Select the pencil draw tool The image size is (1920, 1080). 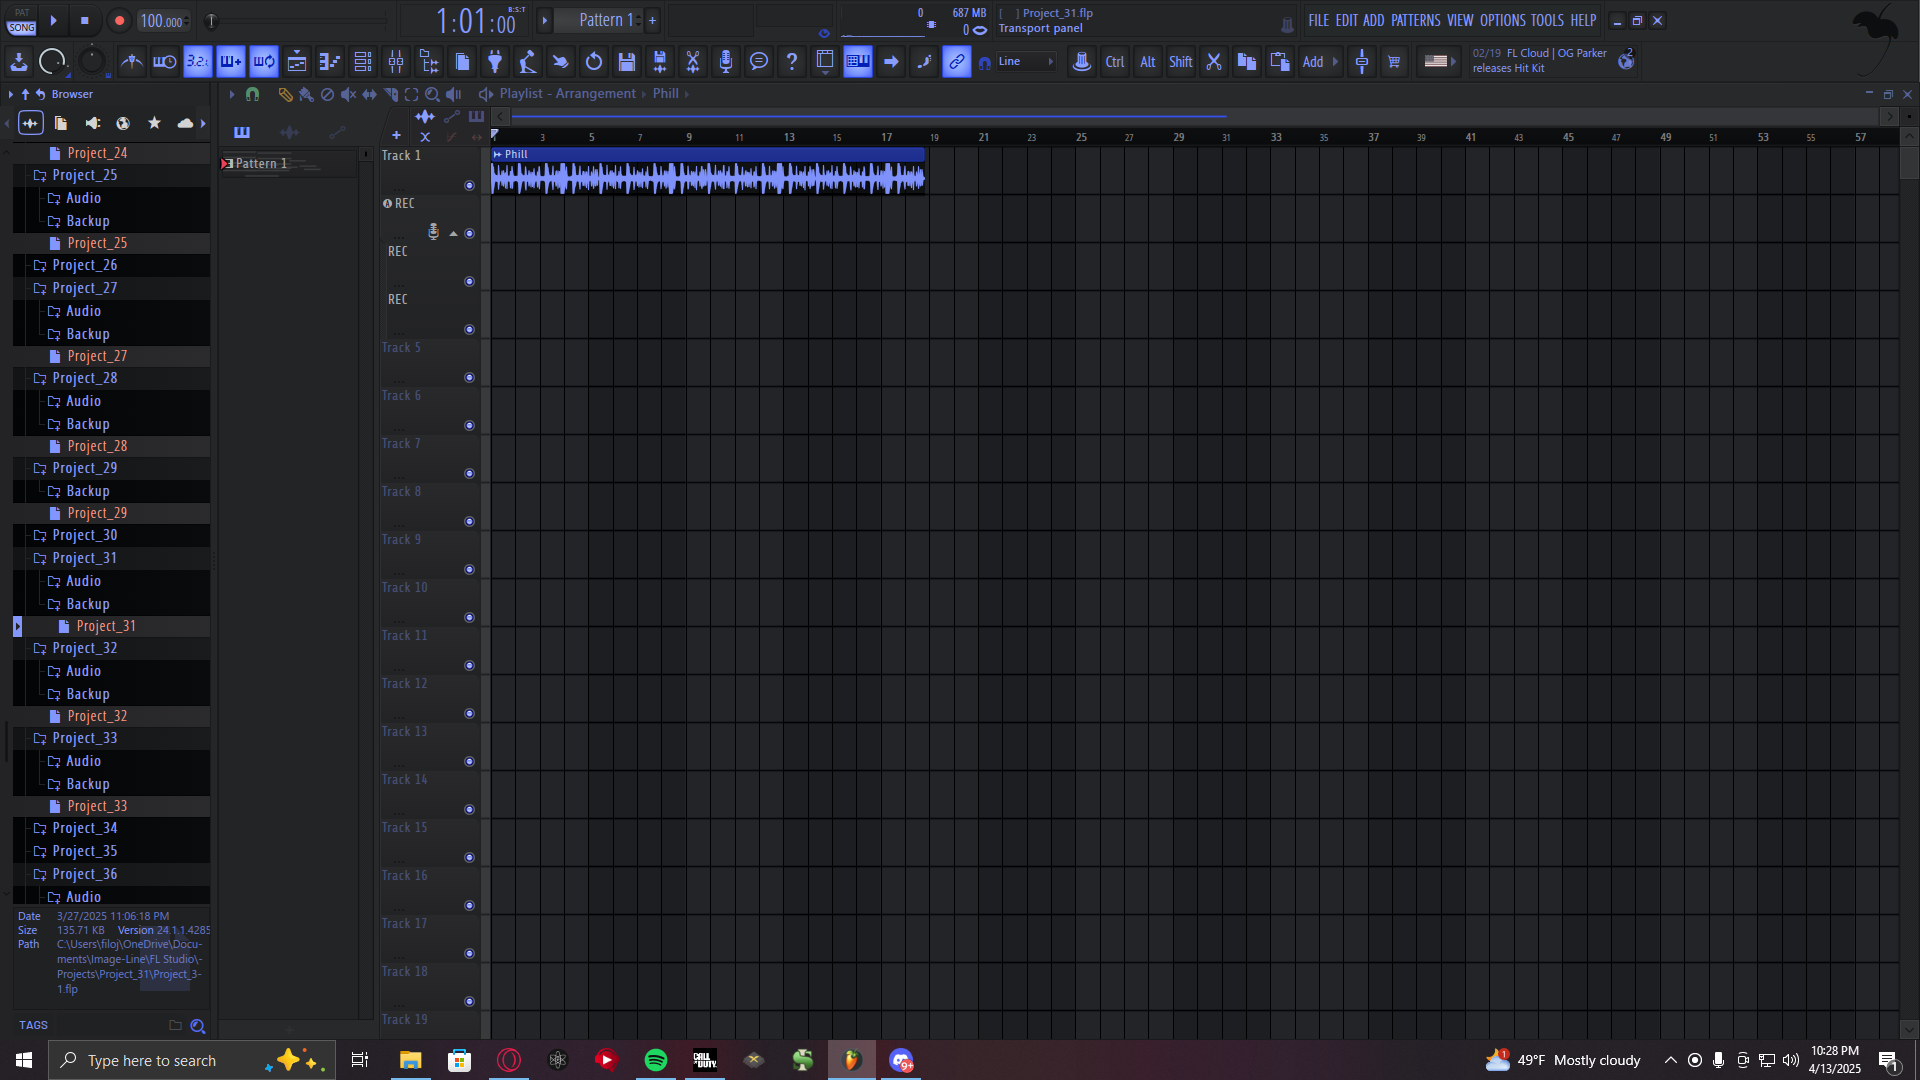tap(285, 94)
